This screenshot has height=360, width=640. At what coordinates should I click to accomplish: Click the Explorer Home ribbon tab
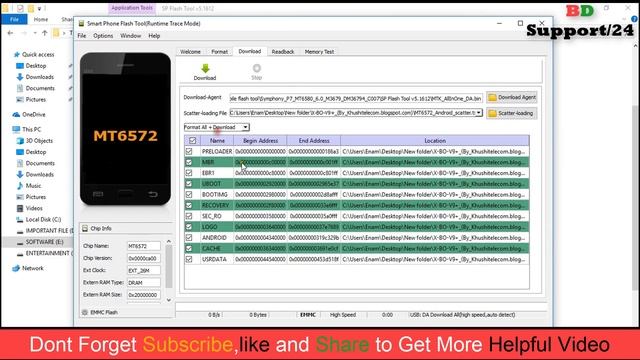click(41, 19)
